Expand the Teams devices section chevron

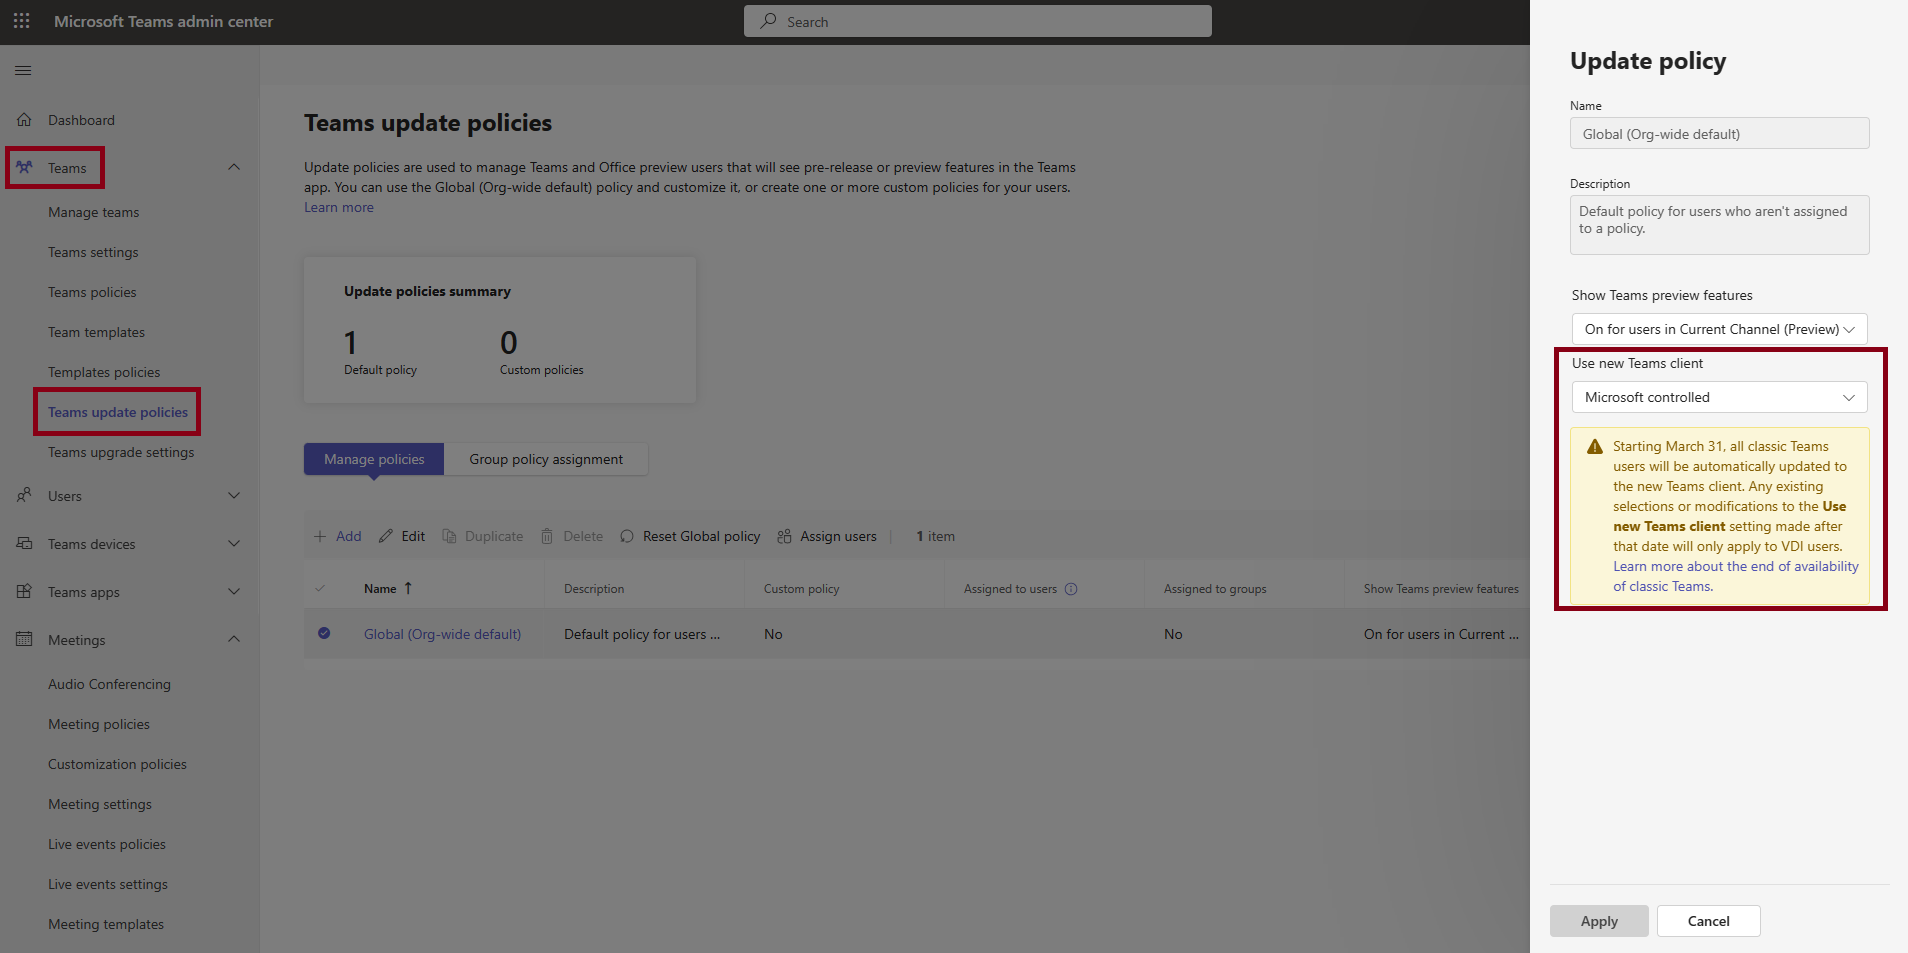tap(234, 543)
